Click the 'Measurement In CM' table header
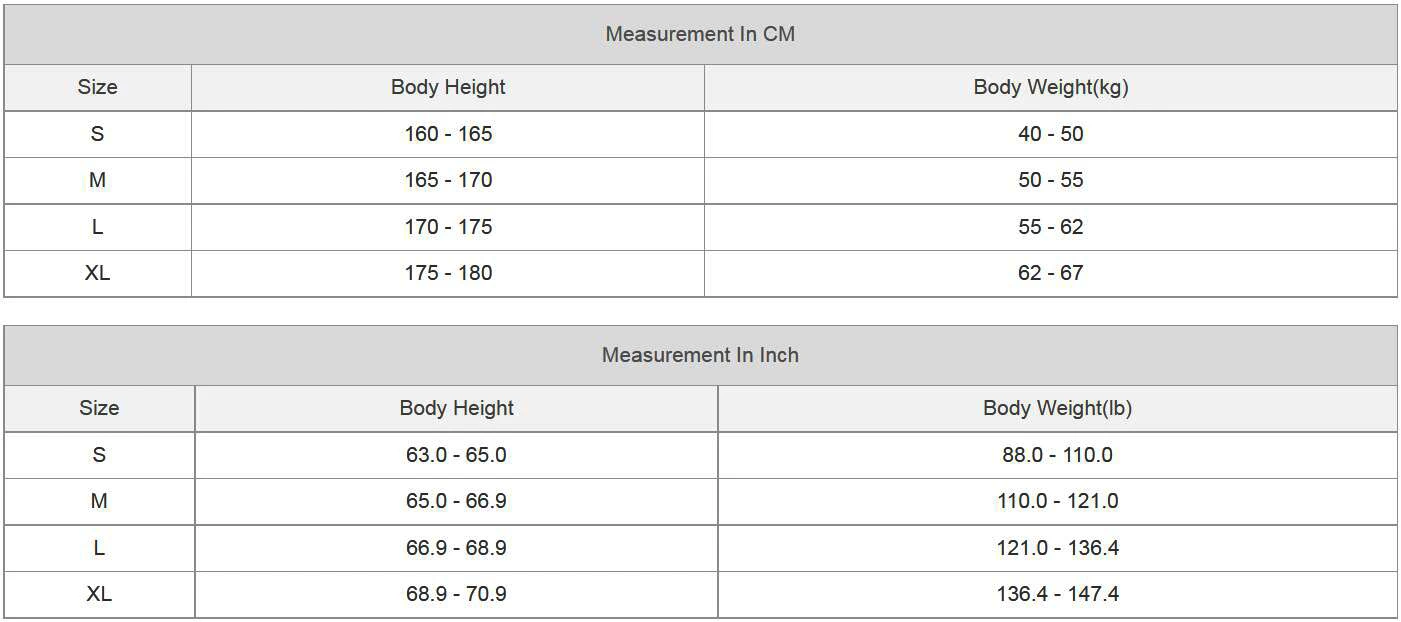This screenshot has width=1401, height=622. (x=700, y=34)
